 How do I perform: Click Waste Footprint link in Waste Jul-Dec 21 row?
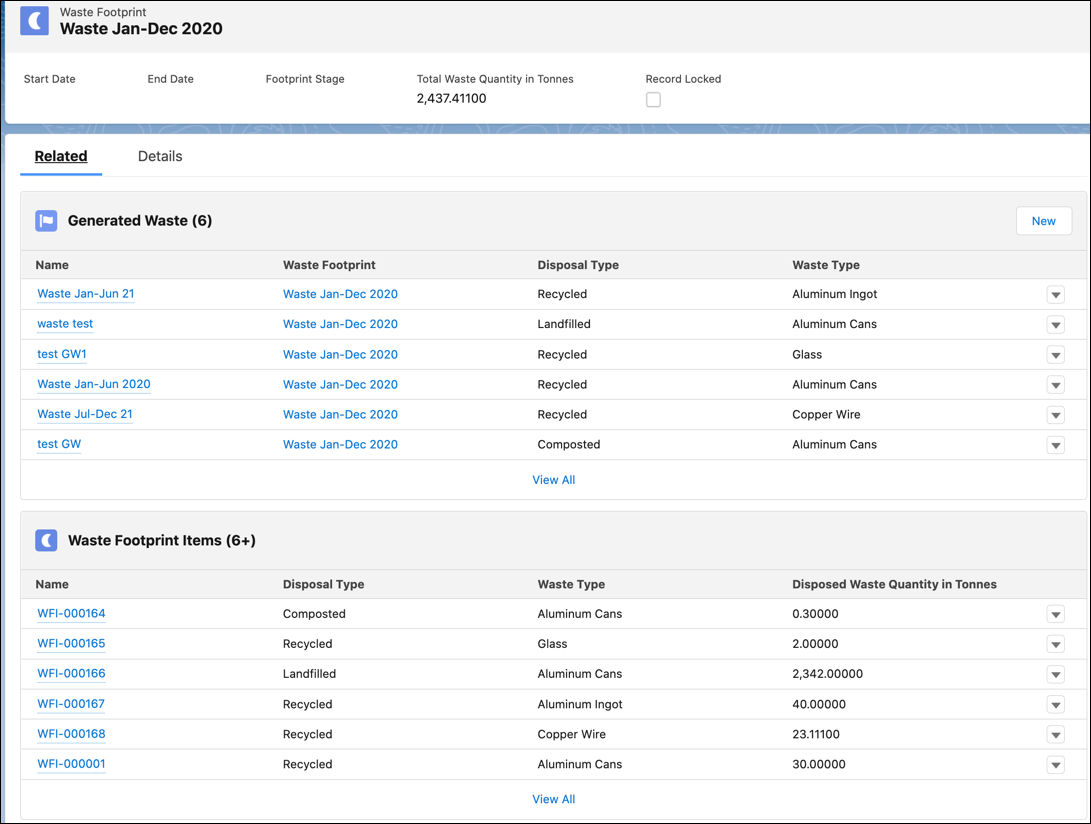click(340, 414)
